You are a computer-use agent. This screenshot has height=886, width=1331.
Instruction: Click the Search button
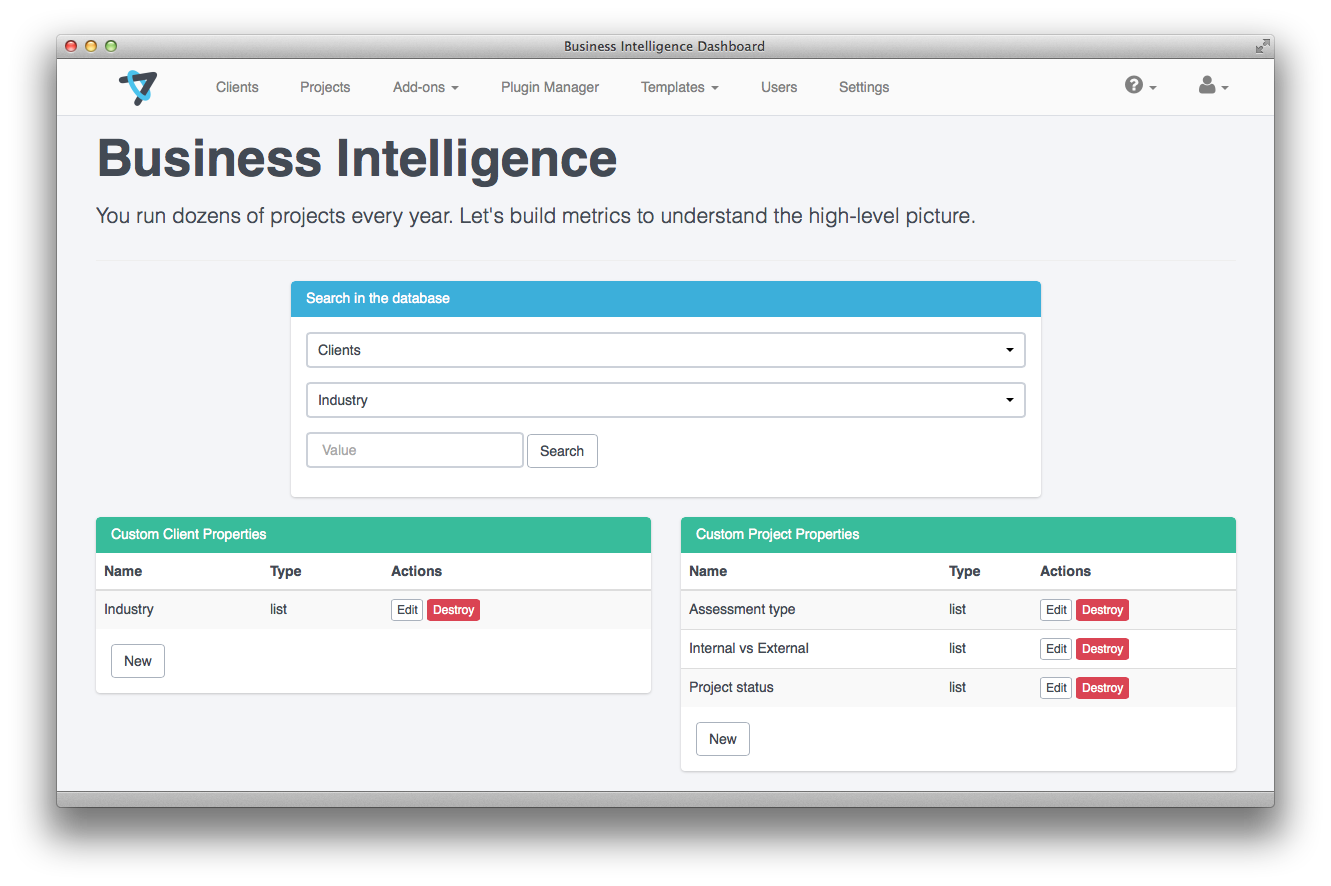click(x=562, y=451)
